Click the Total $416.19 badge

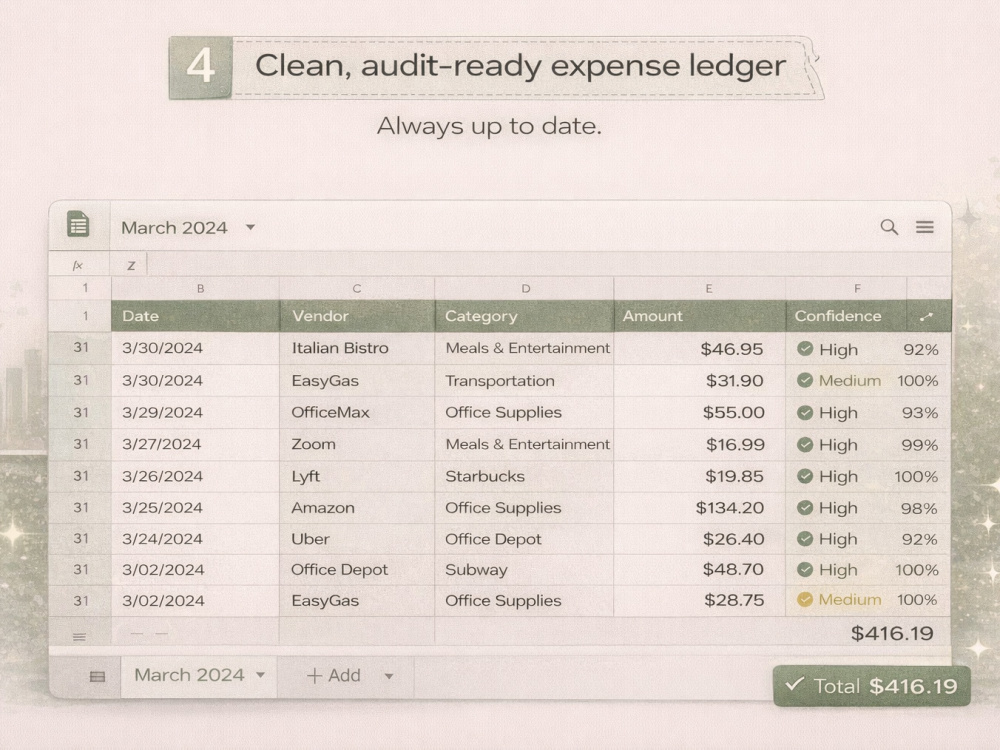pos(871,686)
